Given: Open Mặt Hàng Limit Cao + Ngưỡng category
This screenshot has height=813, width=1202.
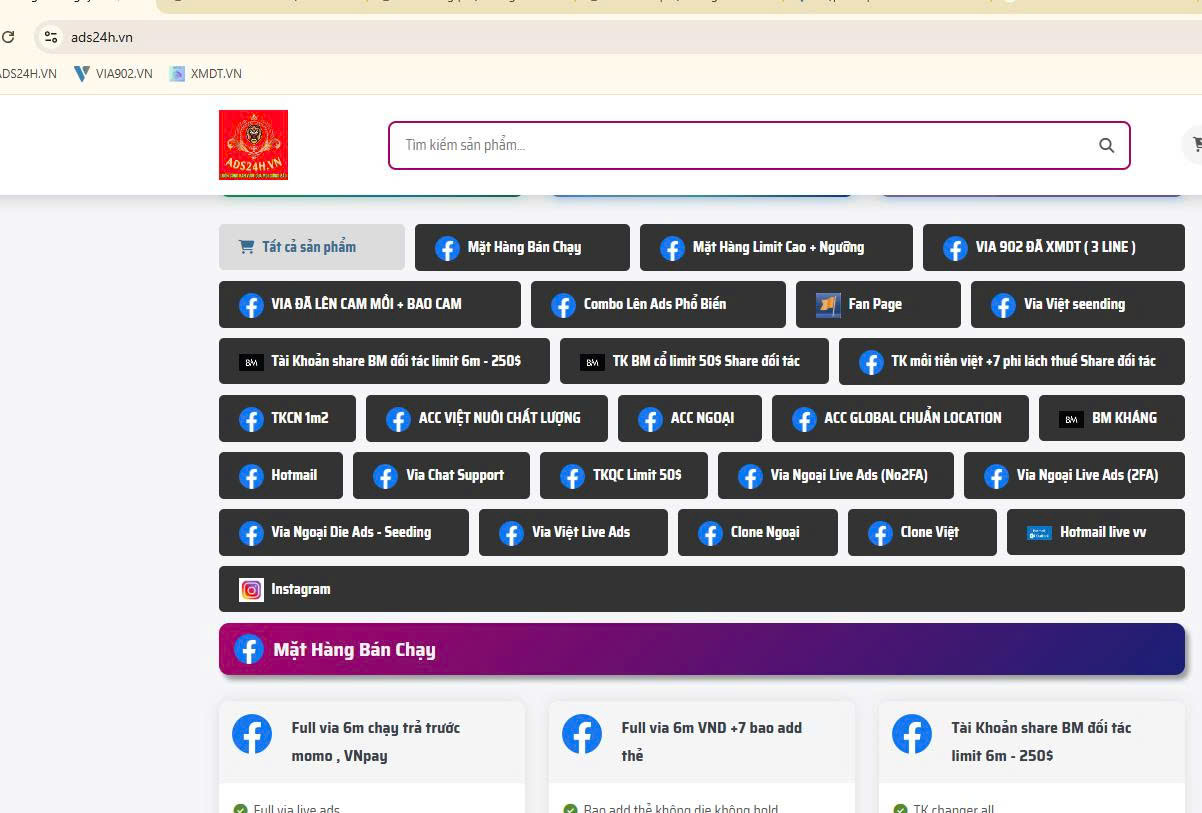Looking at the screenshot, I should [x=776, y=247].
